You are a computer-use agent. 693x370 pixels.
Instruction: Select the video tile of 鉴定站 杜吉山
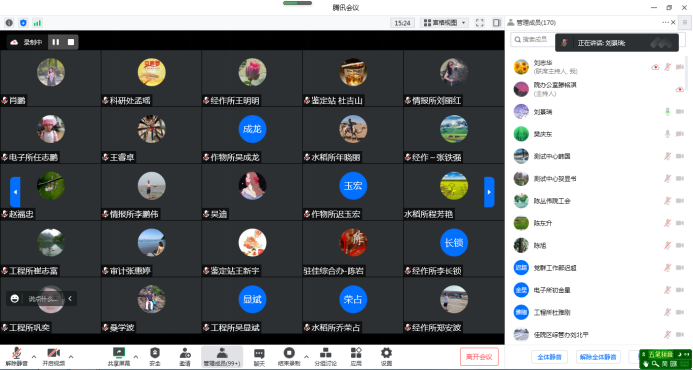click(x=353, y=78)
